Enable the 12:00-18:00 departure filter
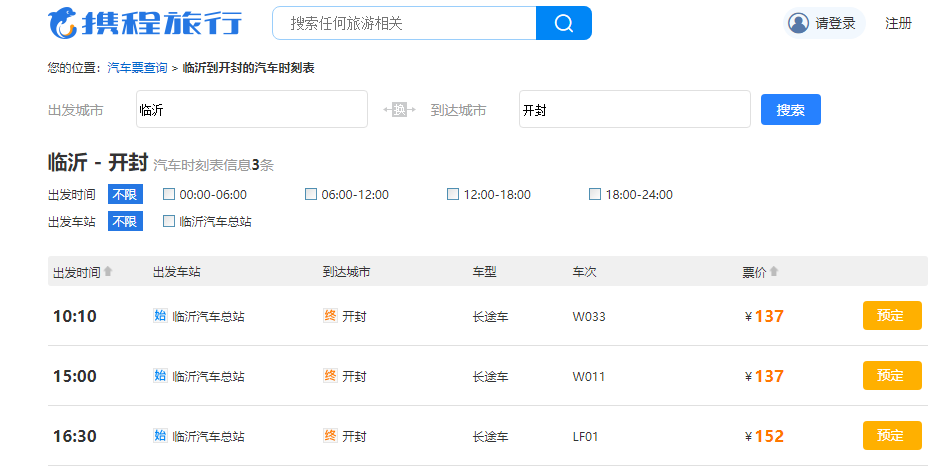Viewport: 932px width, 469px height. tap(453, 195)
